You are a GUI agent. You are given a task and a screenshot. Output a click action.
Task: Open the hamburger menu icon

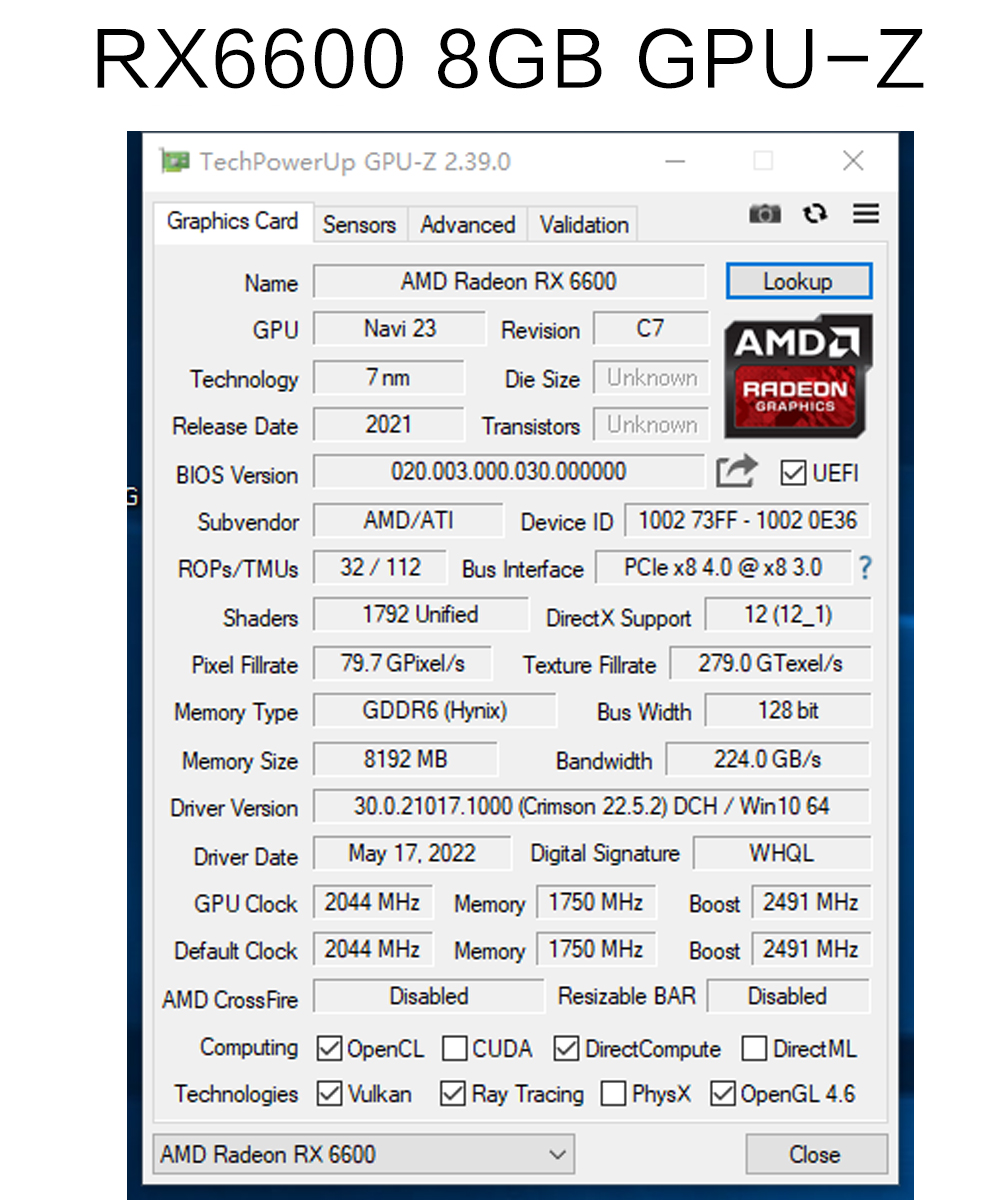865,213
